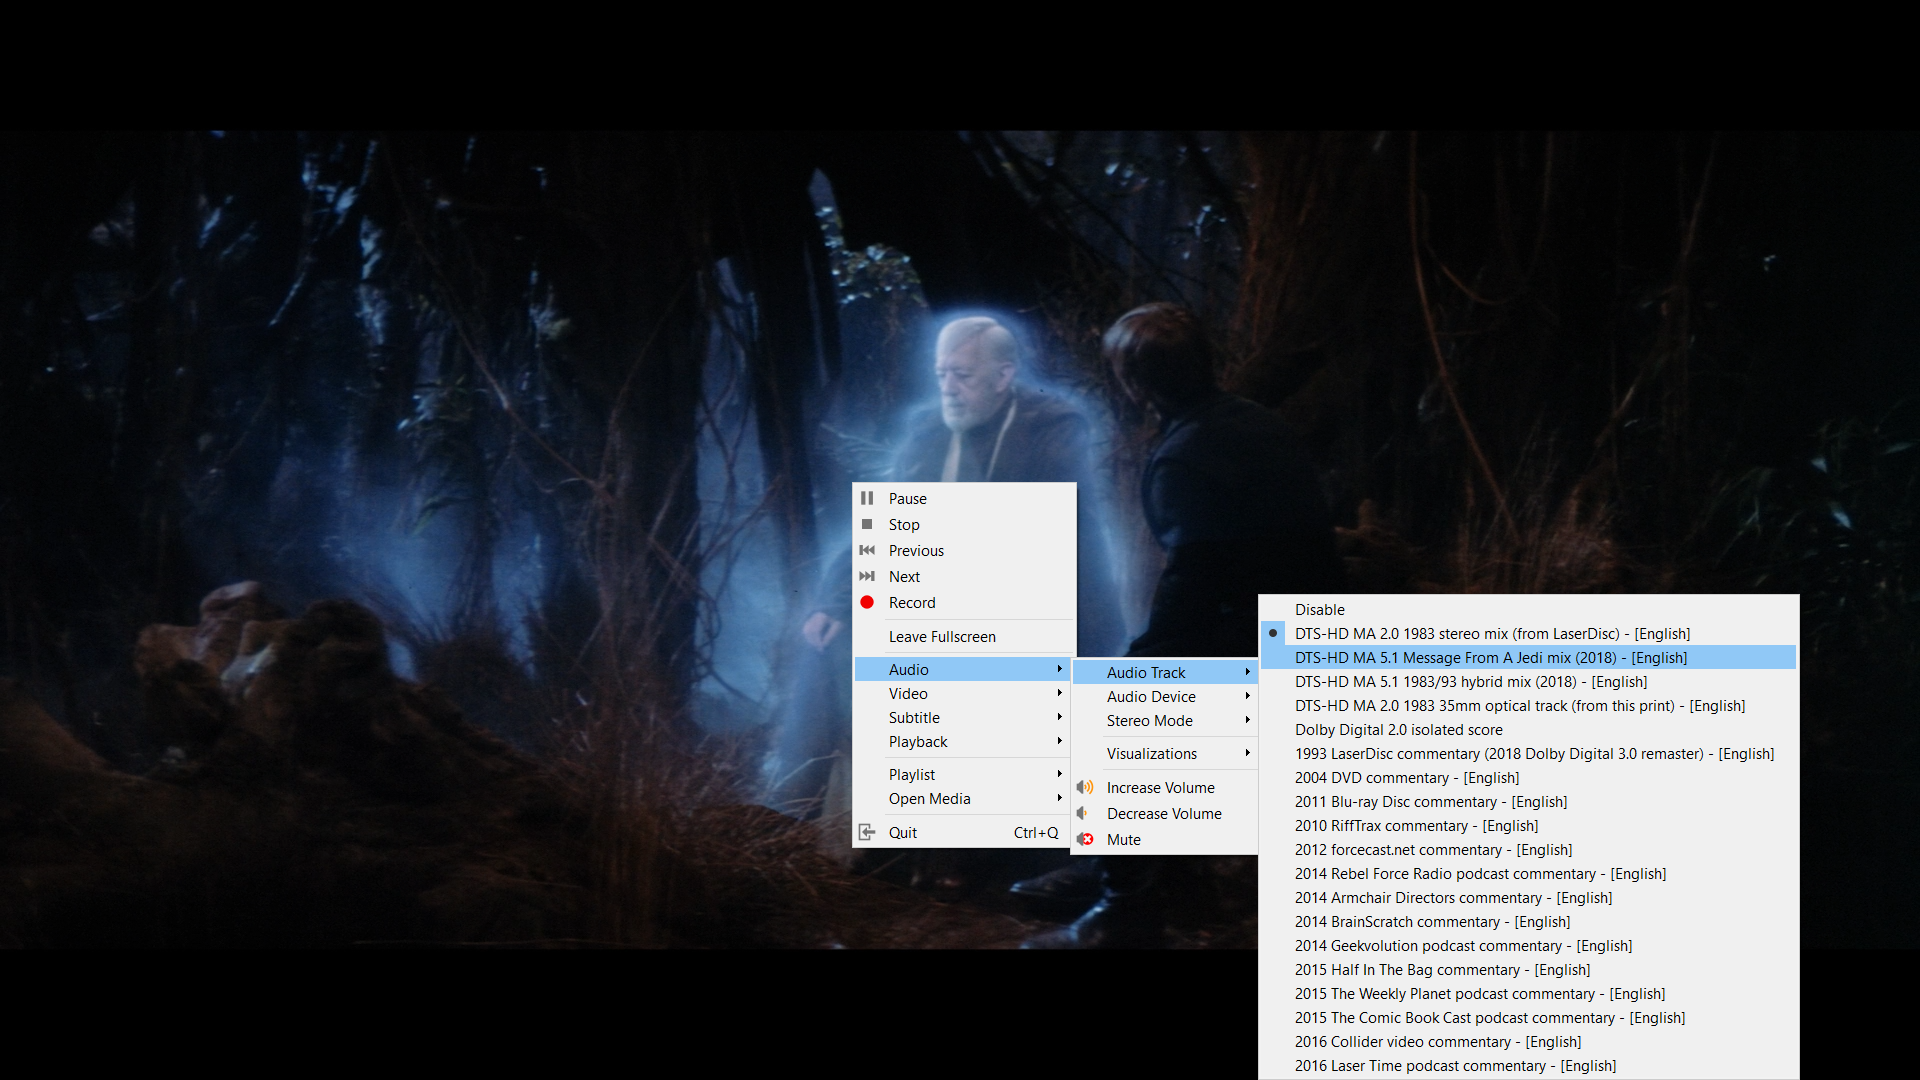Viewport: 1920px width, 1080px height.
Task: Select 2010 RiffTrax commentary track
Action: pos(1528,826)
